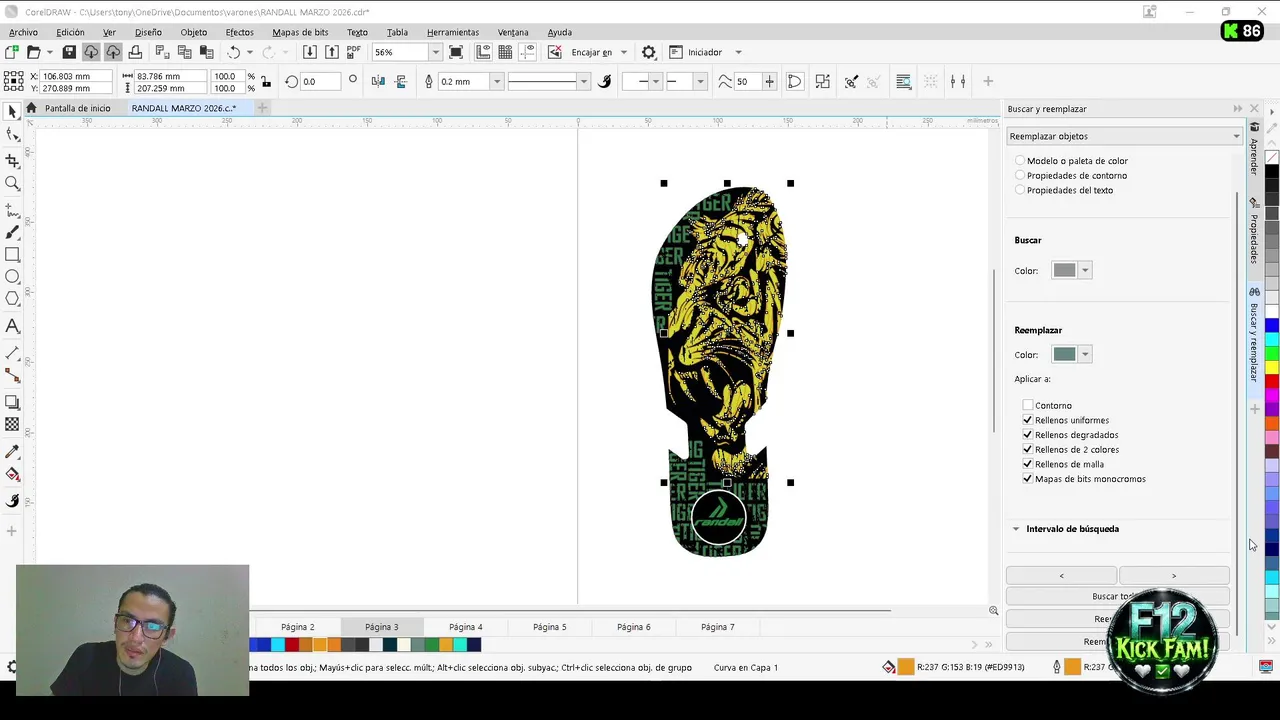The image size is (1280, 720).
Task: Uncheck Rellenos de malla checkbox
Action: tap(1027, 464)
